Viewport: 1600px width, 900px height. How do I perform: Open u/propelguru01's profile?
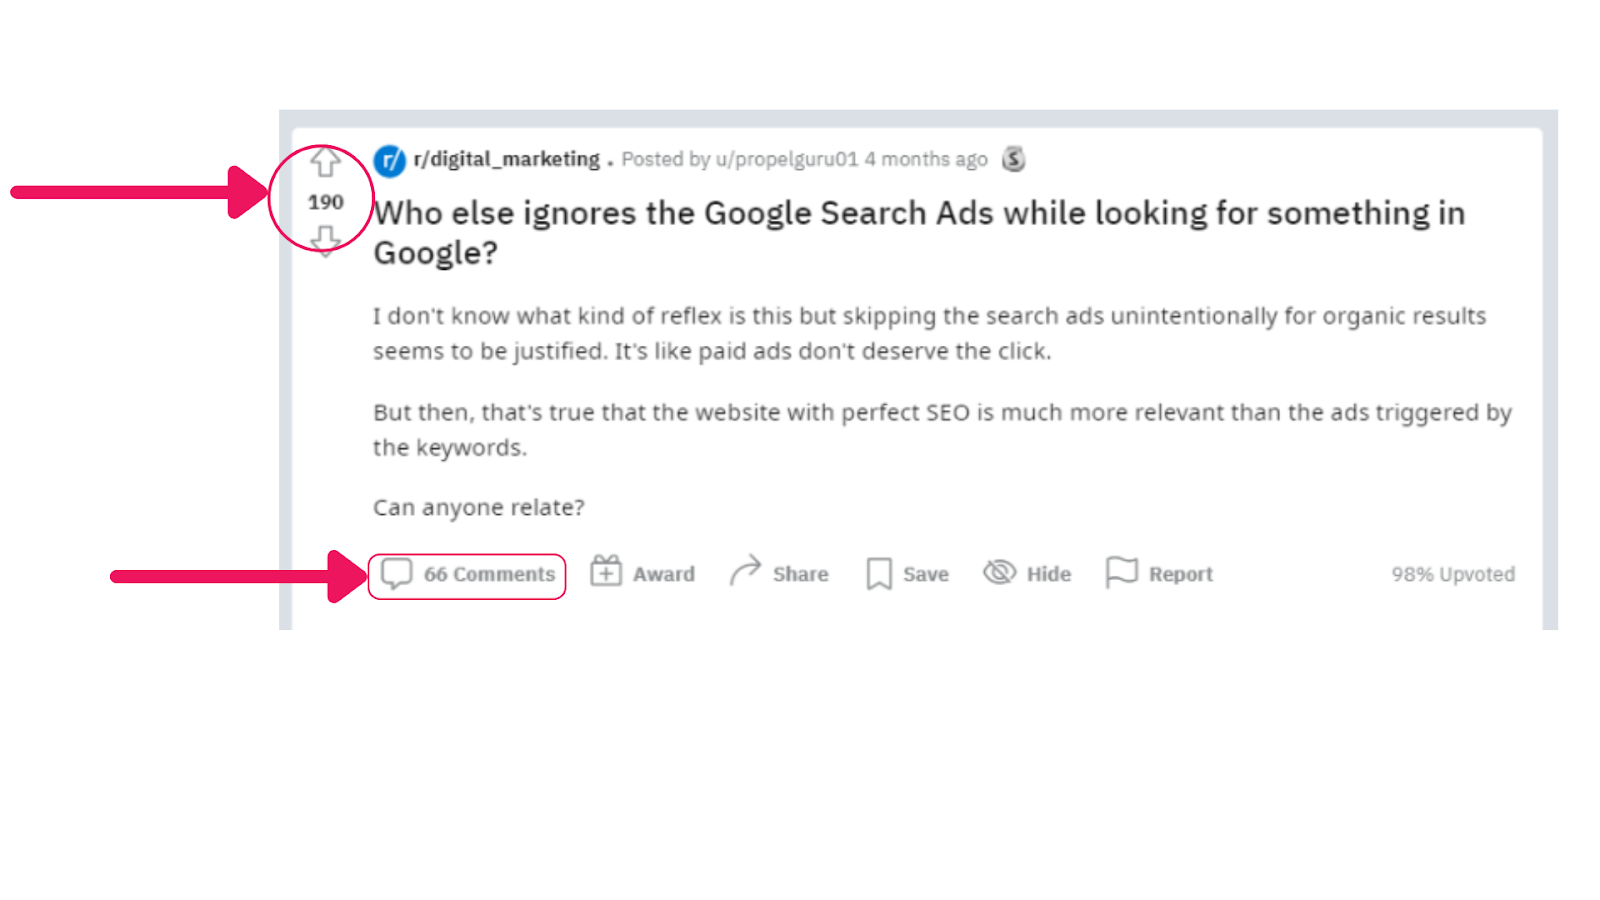[x=785, y=159]
